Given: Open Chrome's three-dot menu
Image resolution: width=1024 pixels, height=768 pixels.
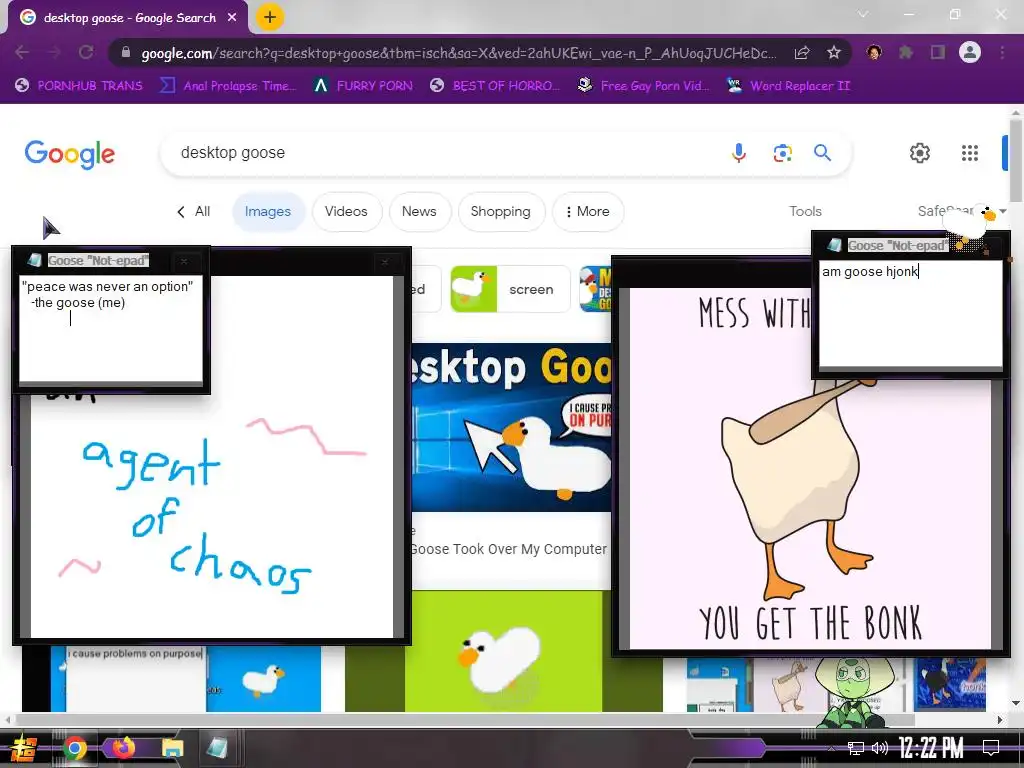Looking at the screenshot, I should point(1002,52).
